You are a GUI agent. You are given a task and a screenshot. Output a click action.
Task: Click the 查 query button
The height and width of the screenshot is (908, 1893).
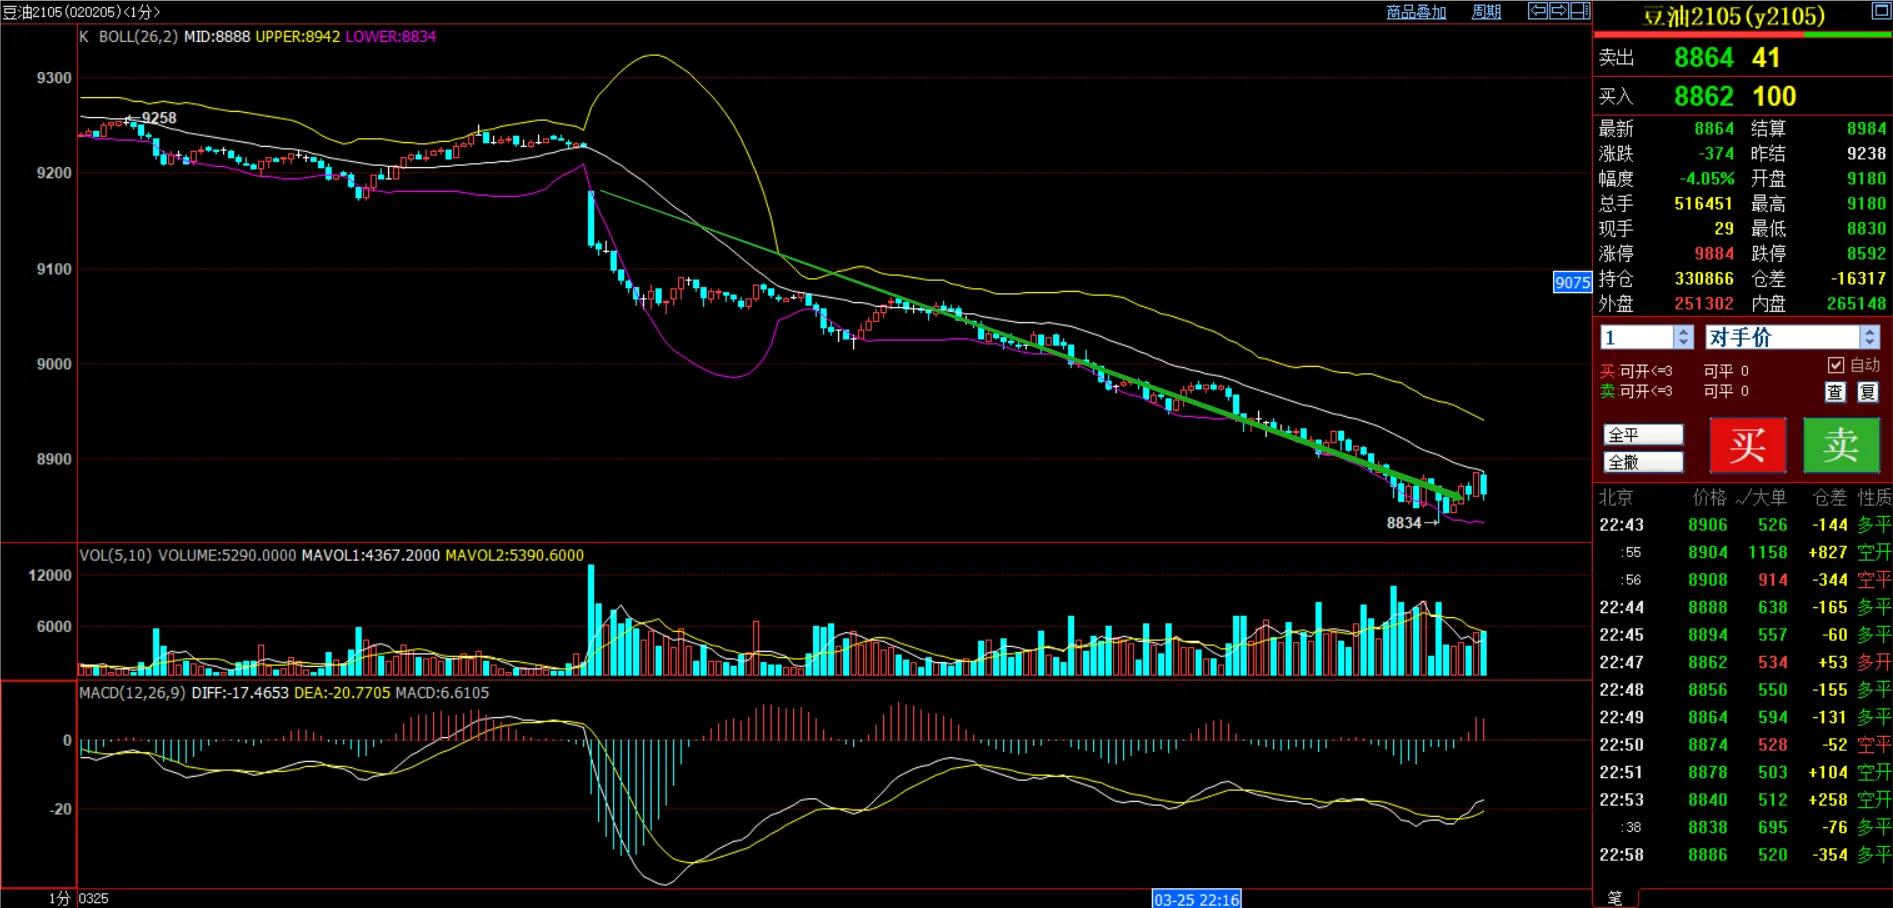pos(1835,392)
